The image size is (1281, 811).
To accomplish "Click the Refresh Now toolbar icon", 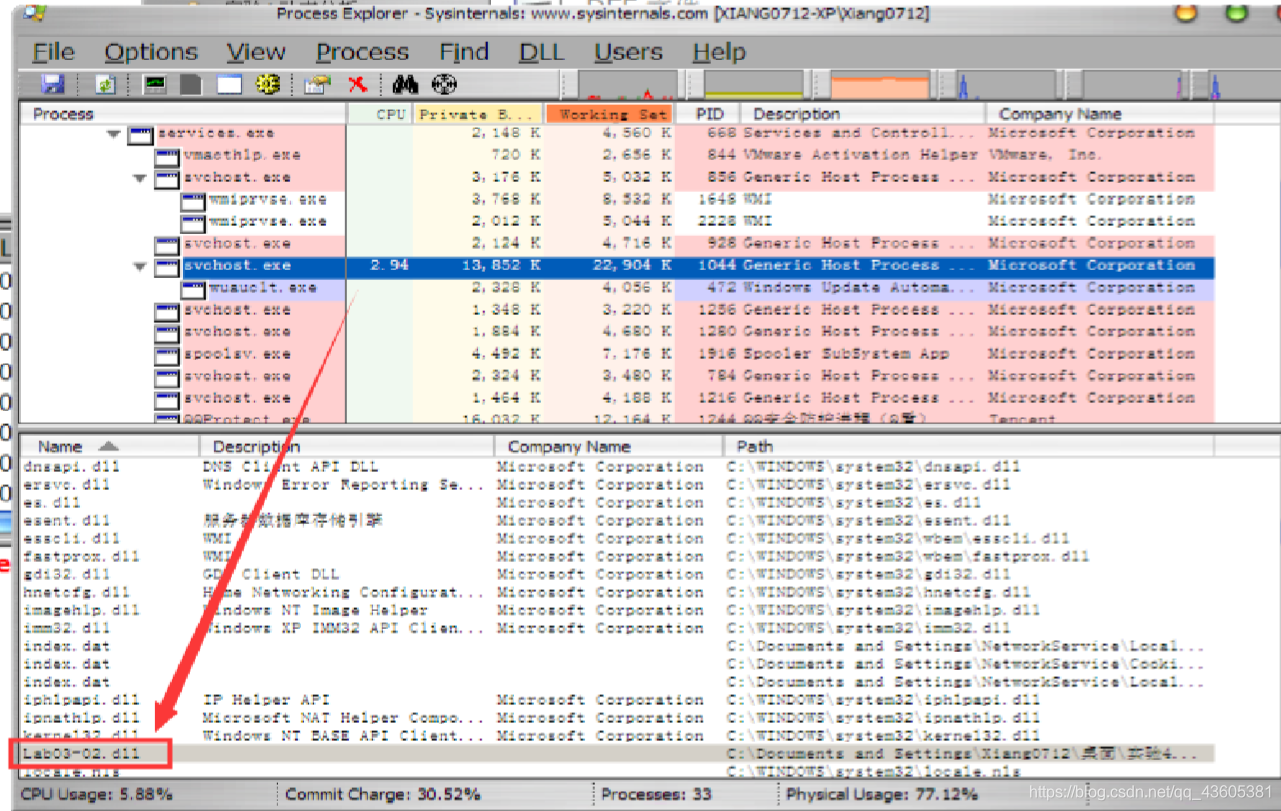I will [x=106, y=85].
